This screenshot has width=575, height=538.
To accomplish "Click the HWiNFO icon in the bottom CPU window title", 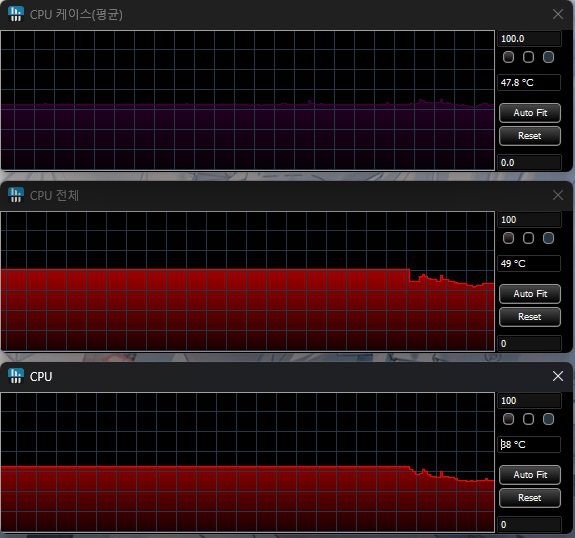I will 16,376.
